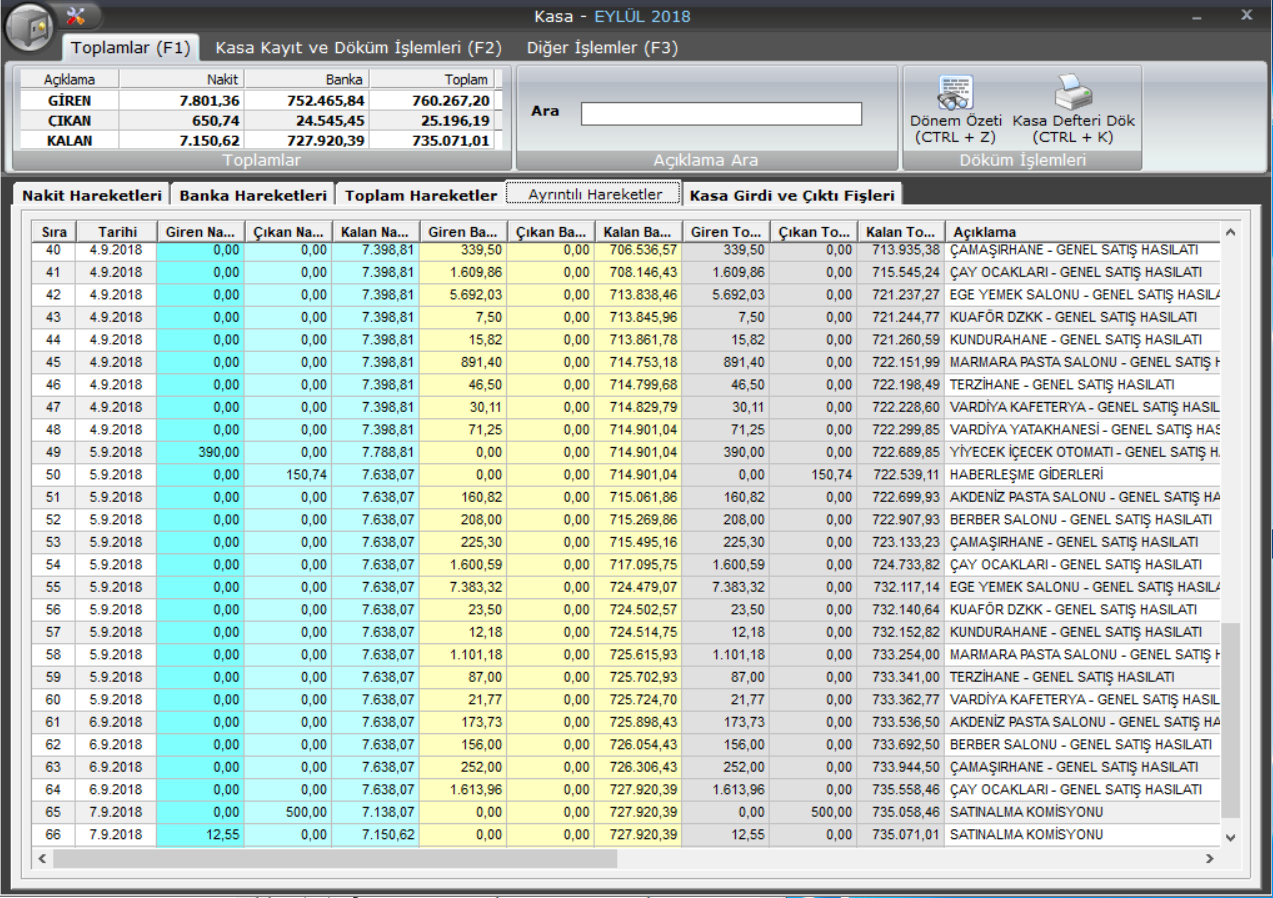1273x898 pixels.
Task: Switch to Kasa Kayıt ve Döküm İşlemleri tab
Action: point(358,47)
